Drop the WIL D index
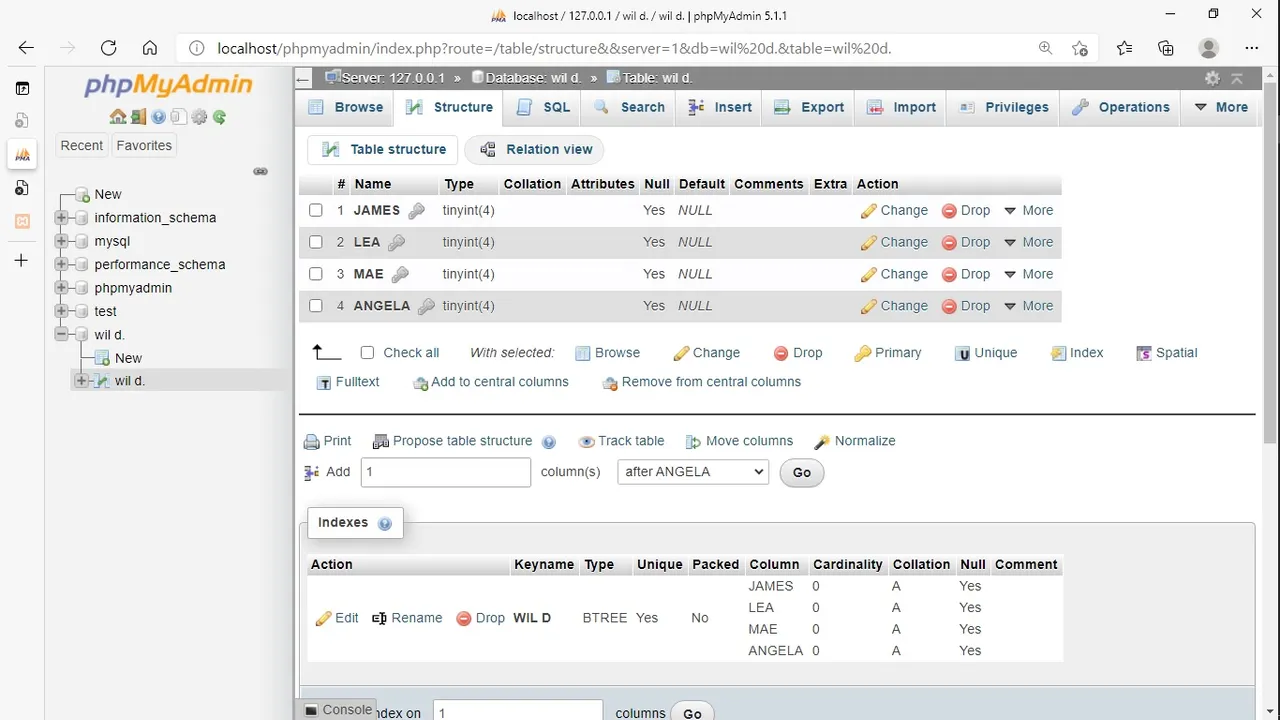The width and height of the screenshot is (1280, 720). [481, 618]
